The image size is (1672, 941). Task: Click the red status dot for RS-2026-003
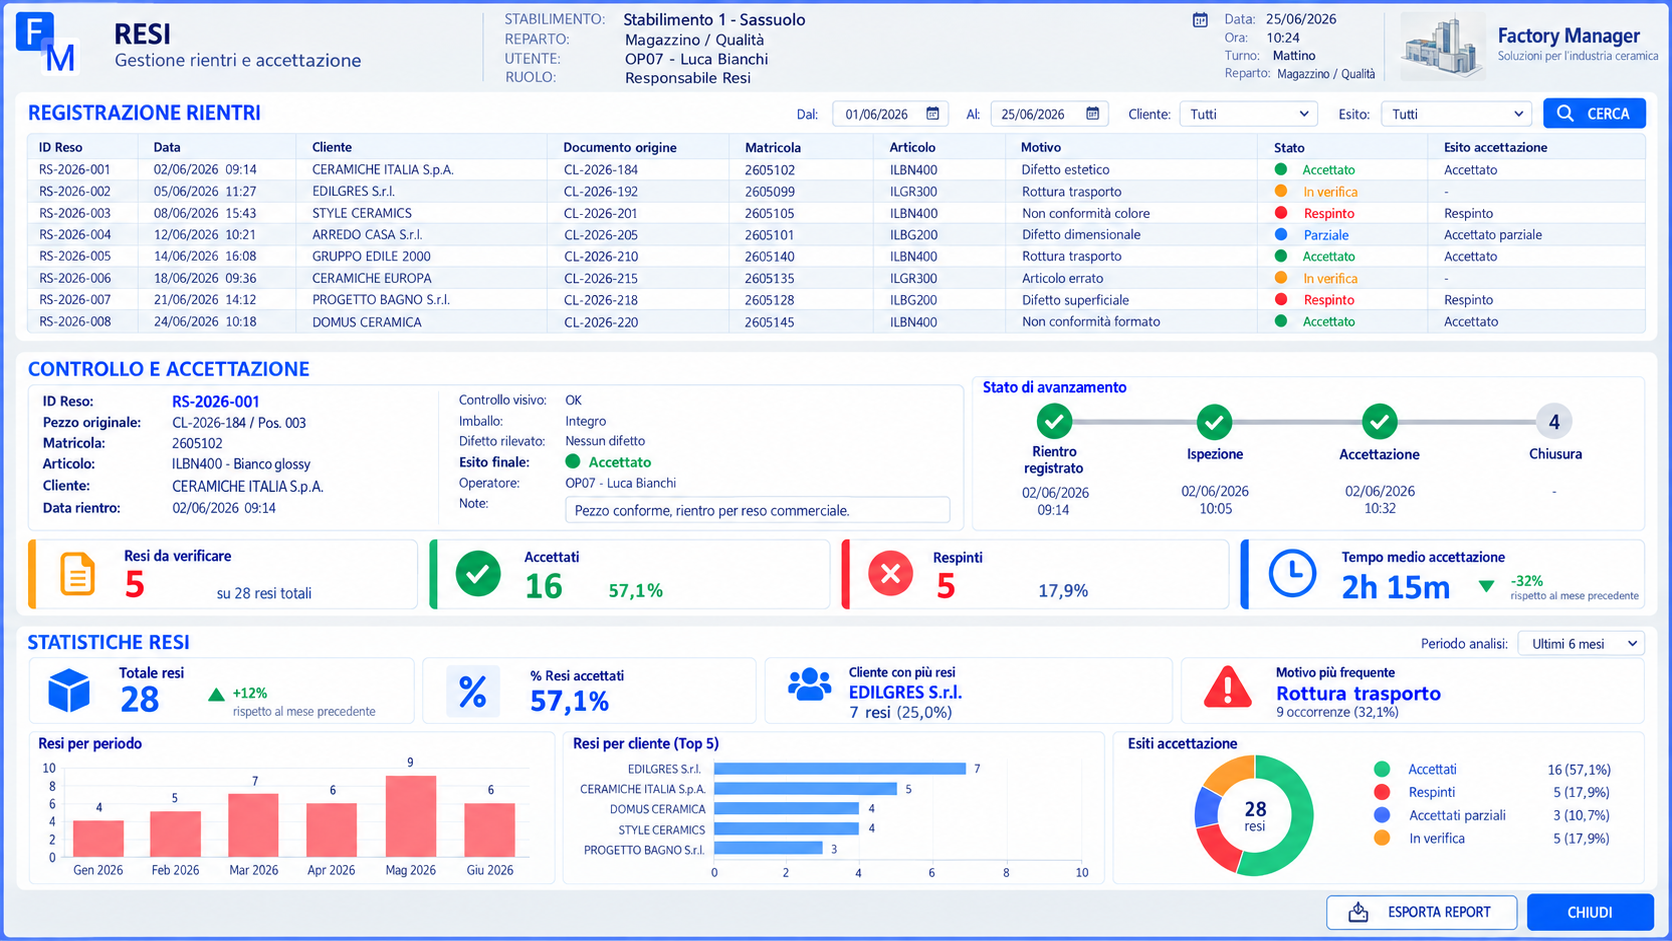coord(1280,213)
